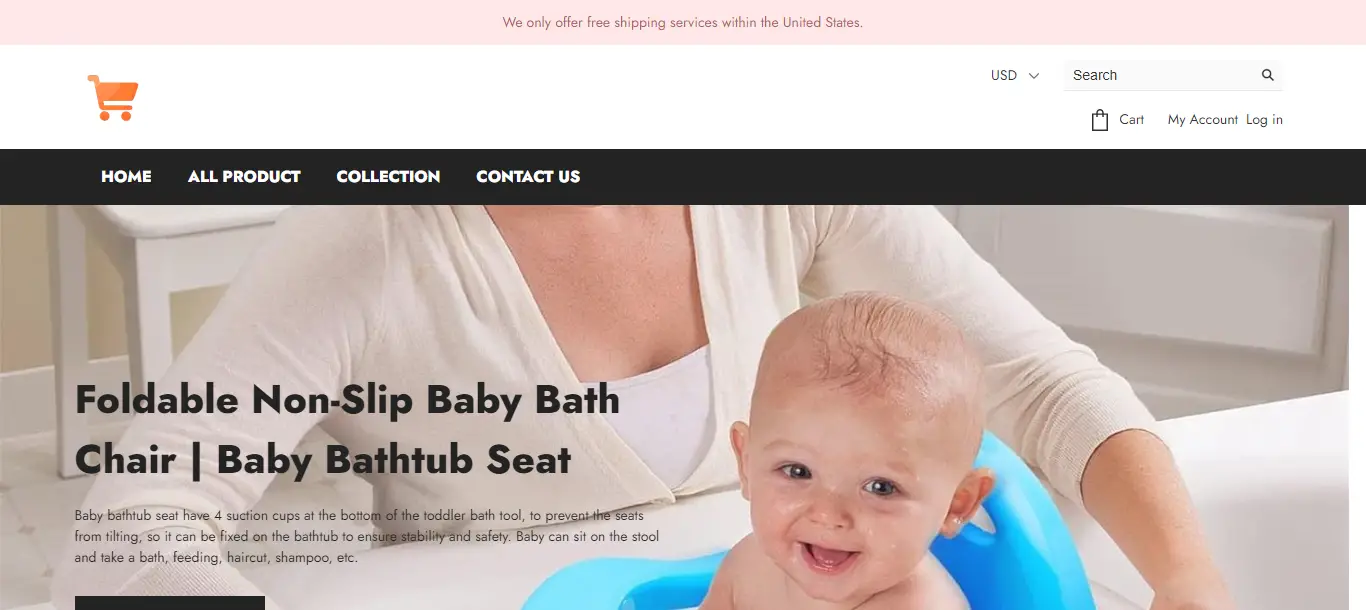This screenshot has height=610, width=1366.
Task: Click the page's vertical scrollbar track
Action: click(1357, 407)
